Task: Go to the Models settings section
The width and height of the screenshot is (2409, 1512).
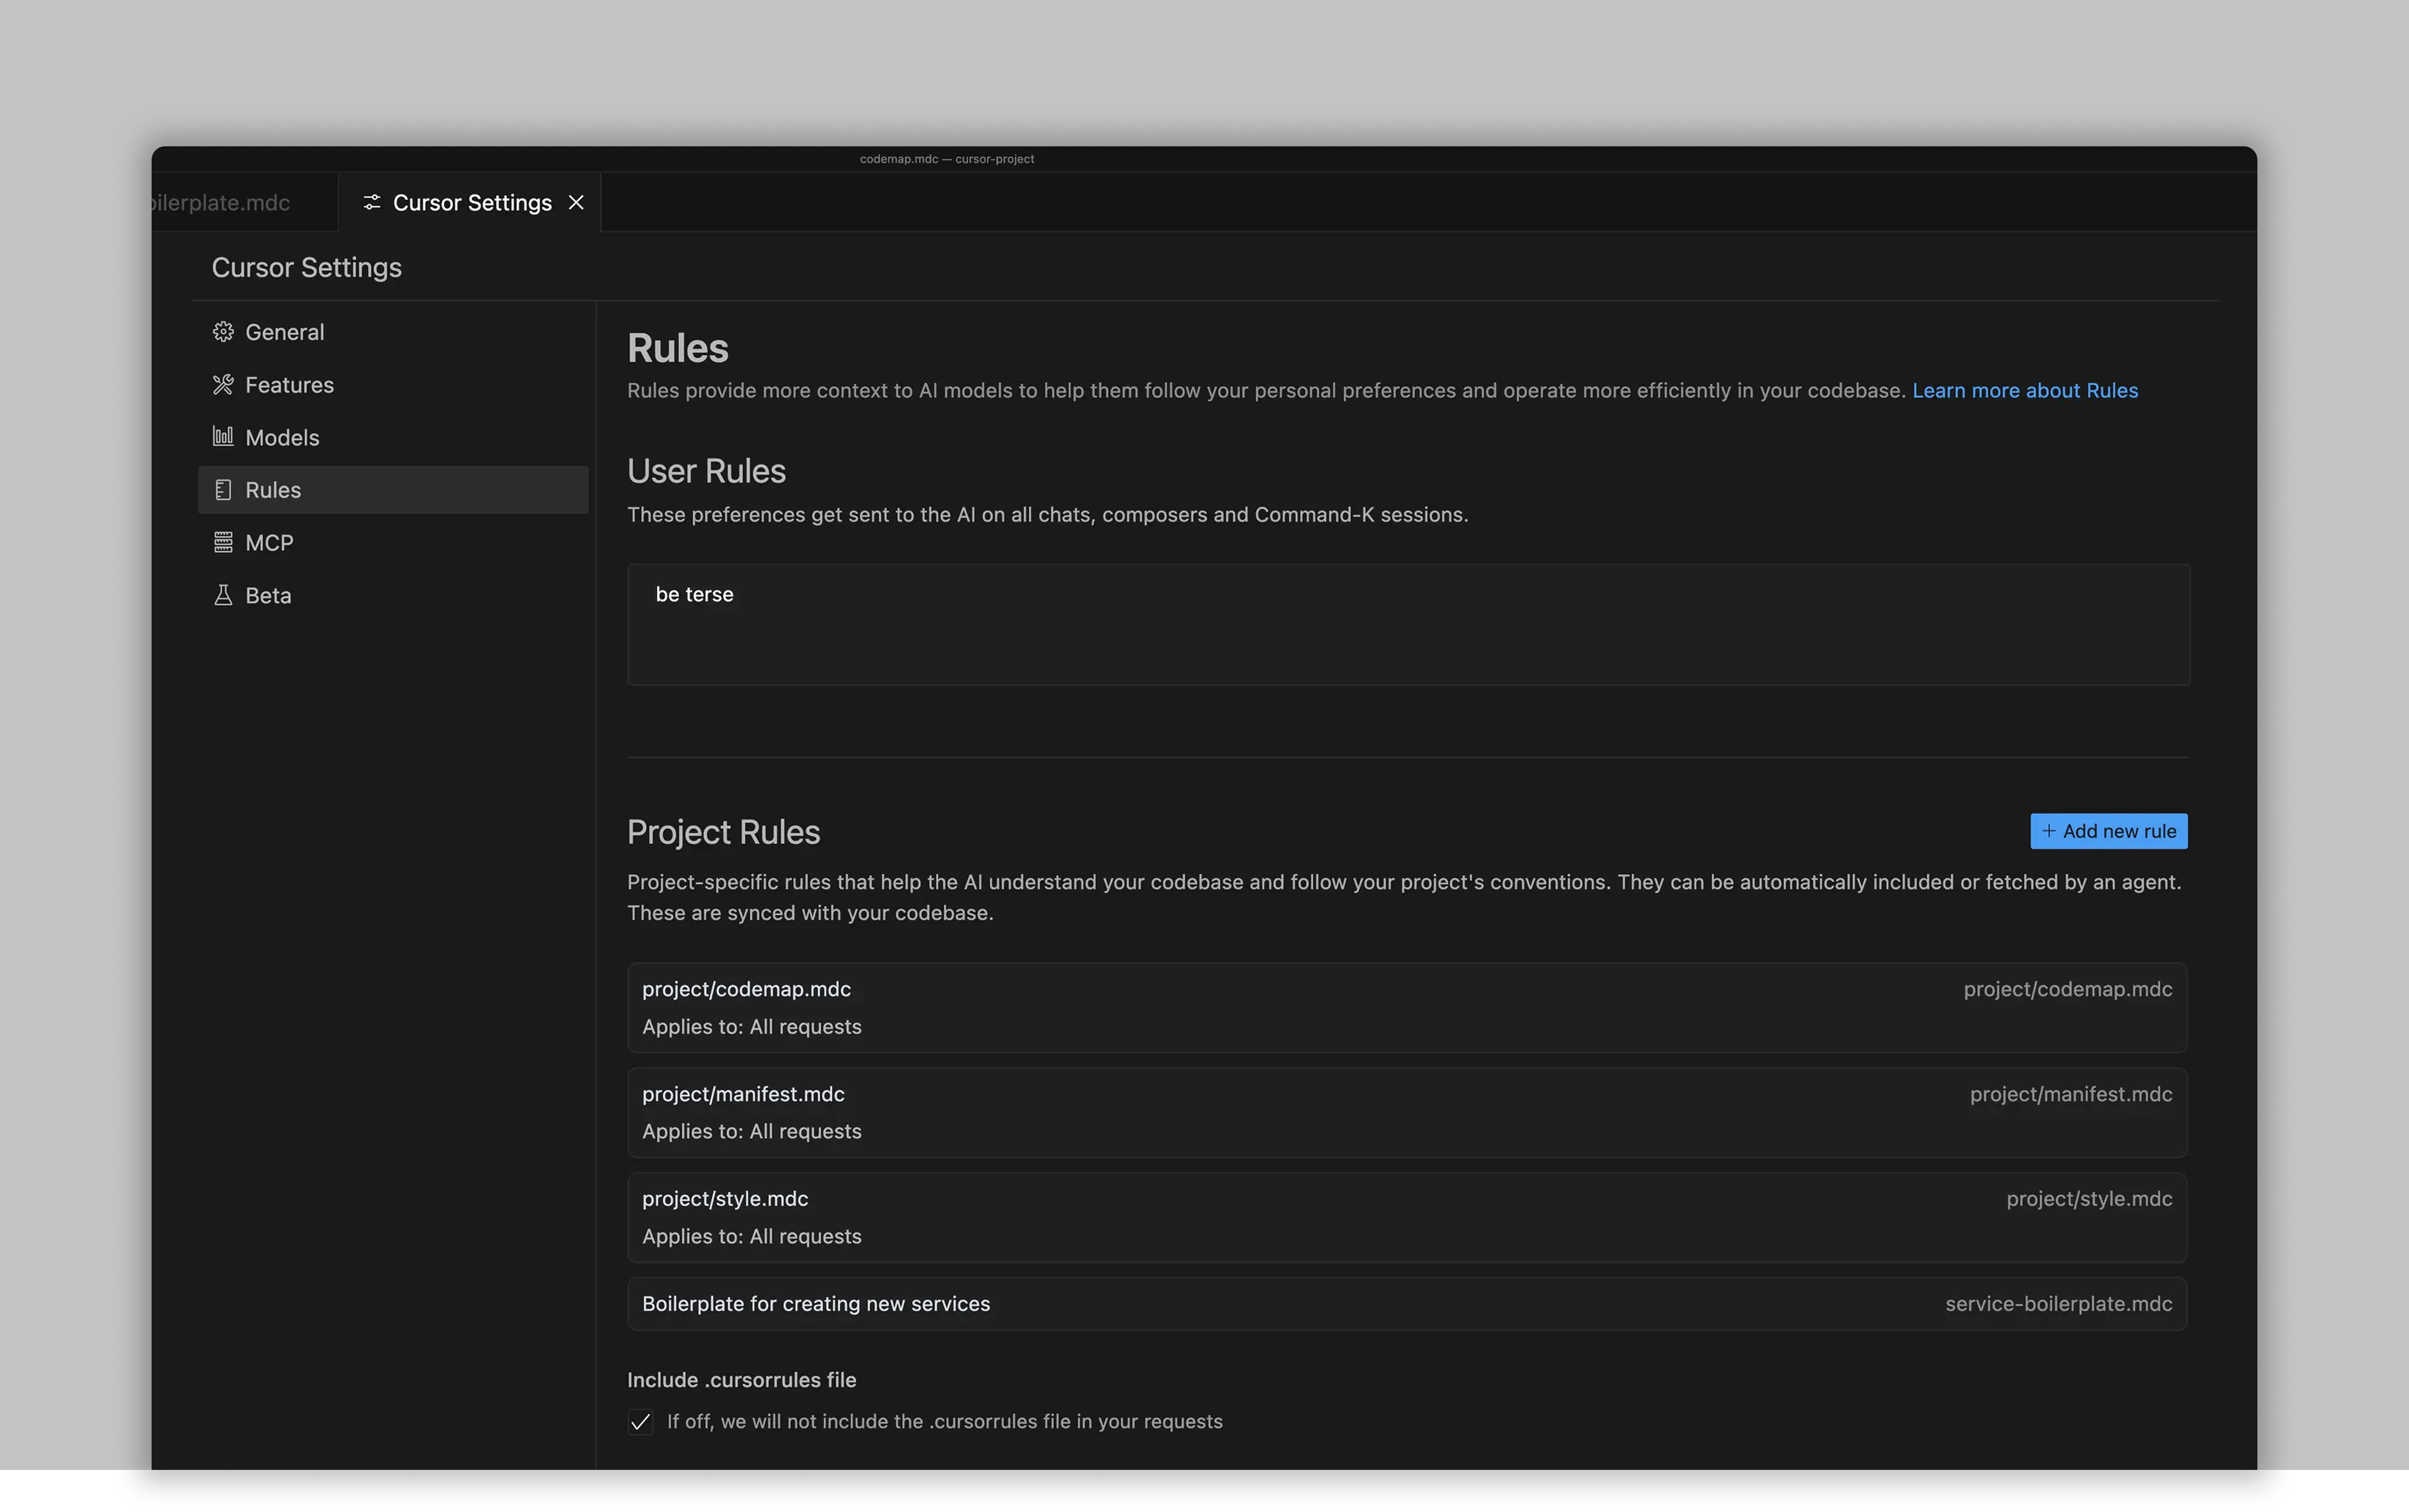Action: pos(282,438)
